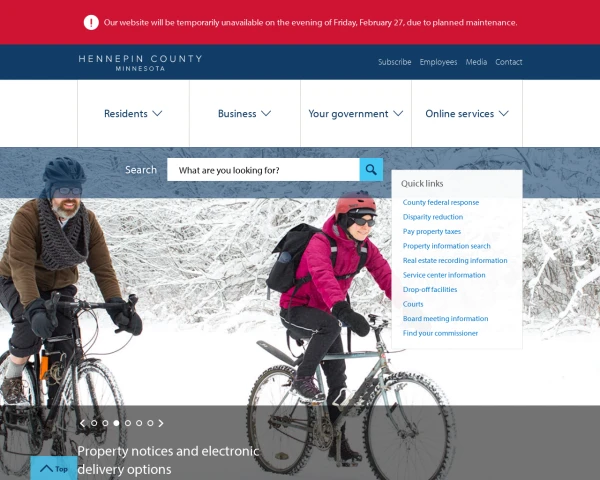Open the Subscribe link in header

[395, 62]
